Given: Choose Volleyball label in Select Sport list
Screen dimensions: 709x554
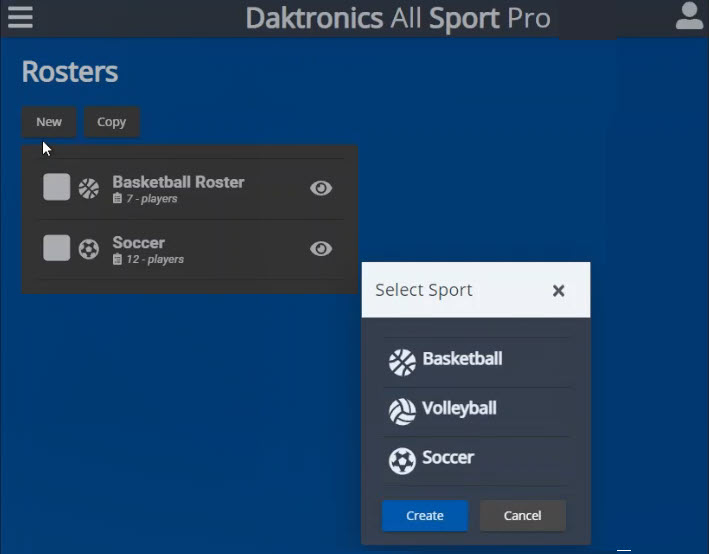Looking at the screenshot, I should [459, 409].
